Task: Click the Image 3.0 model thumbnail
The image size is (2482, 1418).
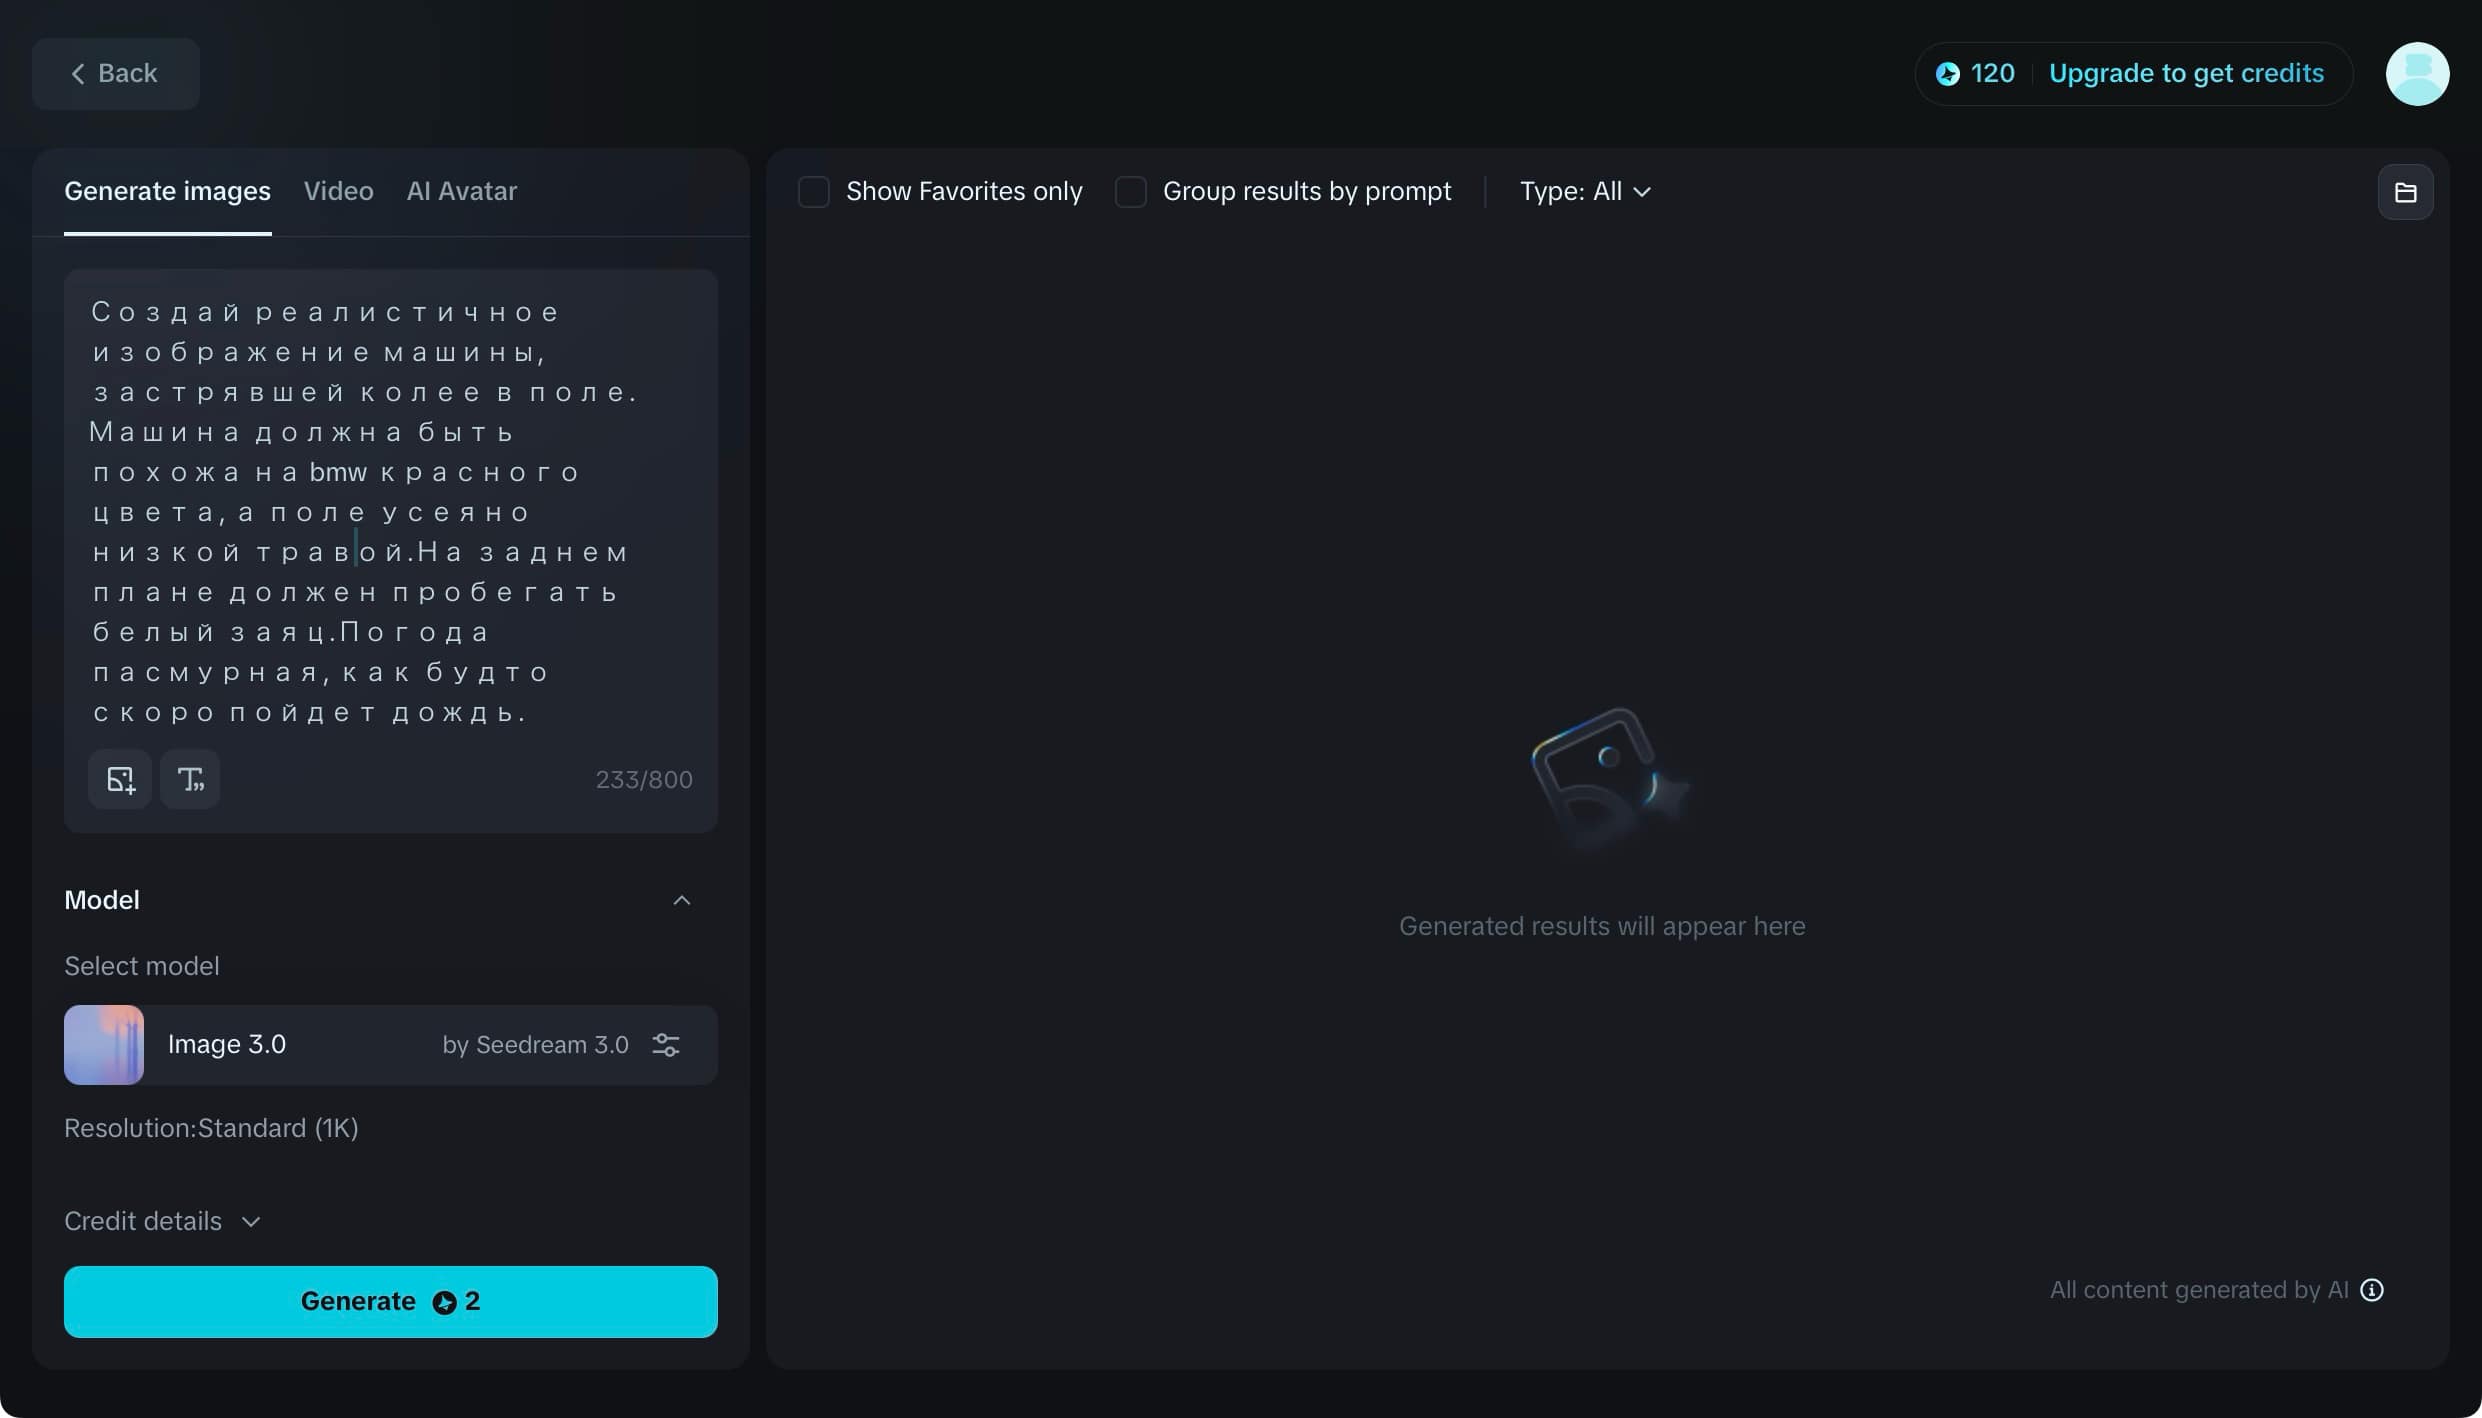Action: pos(104,1045)
